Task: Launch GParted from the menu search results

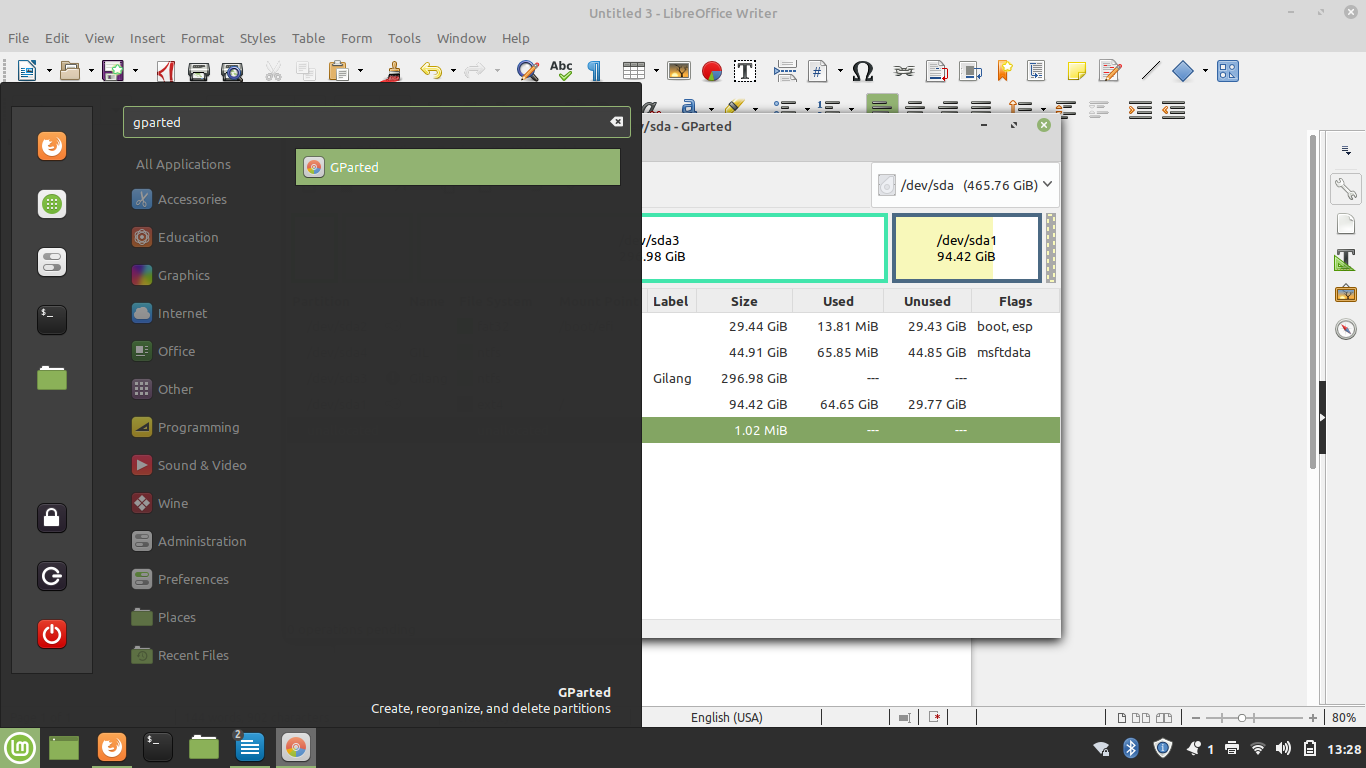Action: (457, 167)
